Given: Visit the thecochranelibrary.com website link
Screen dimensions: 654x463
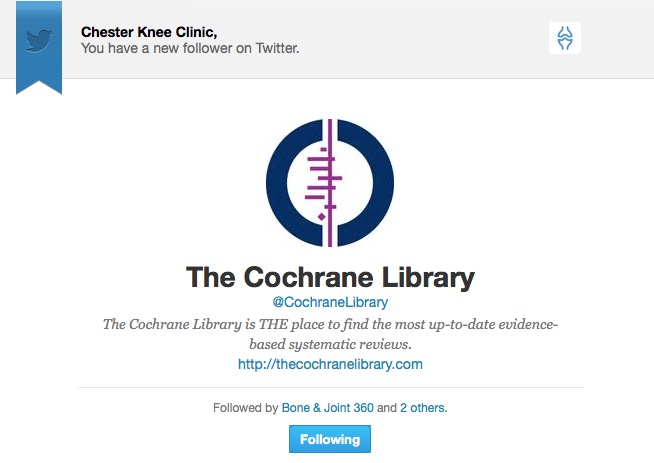Looking at the screenshot, I should pos(330,364).
